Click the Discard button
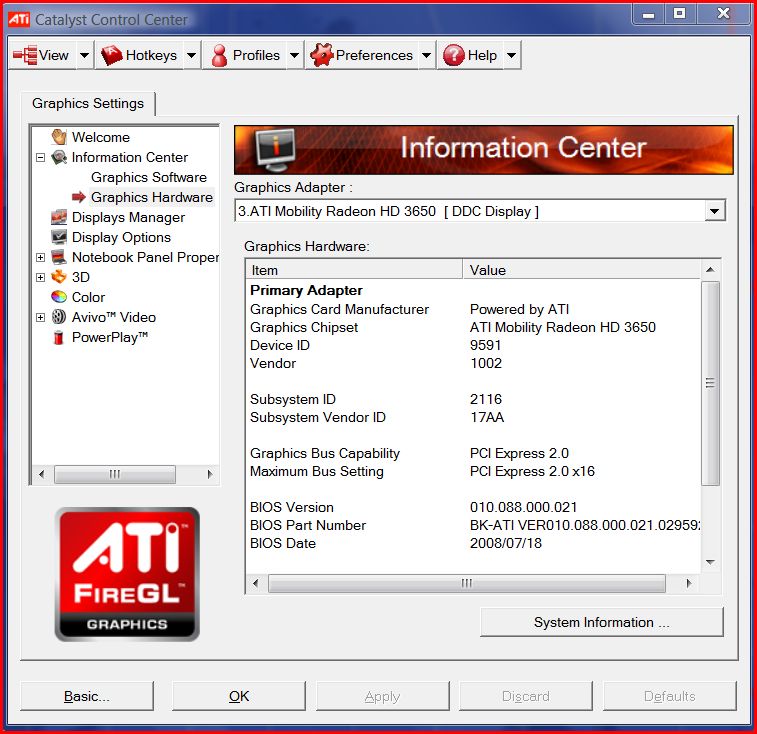 [x=526, y=696]
